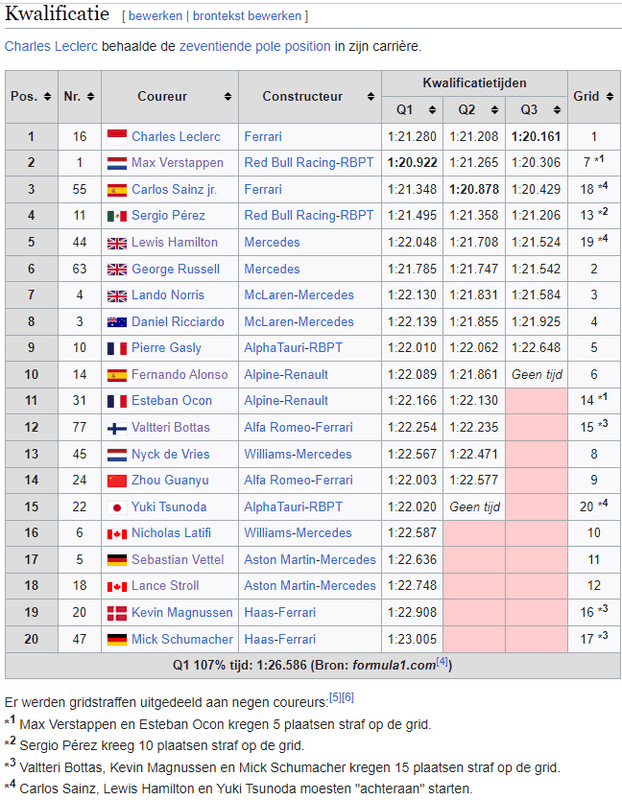Click bold Q2 time 1:20.878
Image resolution: width=622 pixels, height=800 pixels.
pos(474,189)
